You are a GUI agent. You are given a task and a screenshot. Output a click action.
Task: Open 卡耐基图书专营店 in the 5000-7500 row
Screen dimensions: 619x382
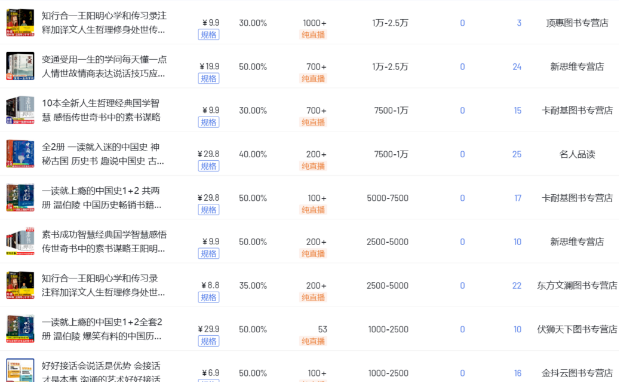(x=577, y=198)
